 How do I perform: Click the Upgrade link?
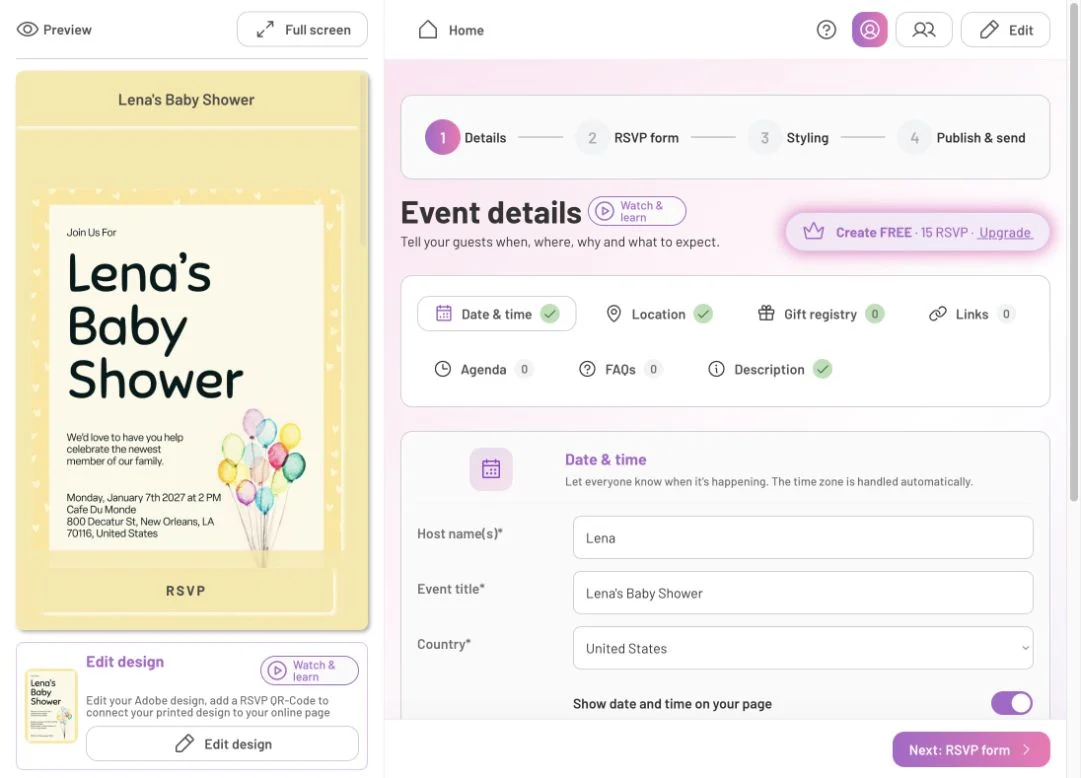(1004, 232)
